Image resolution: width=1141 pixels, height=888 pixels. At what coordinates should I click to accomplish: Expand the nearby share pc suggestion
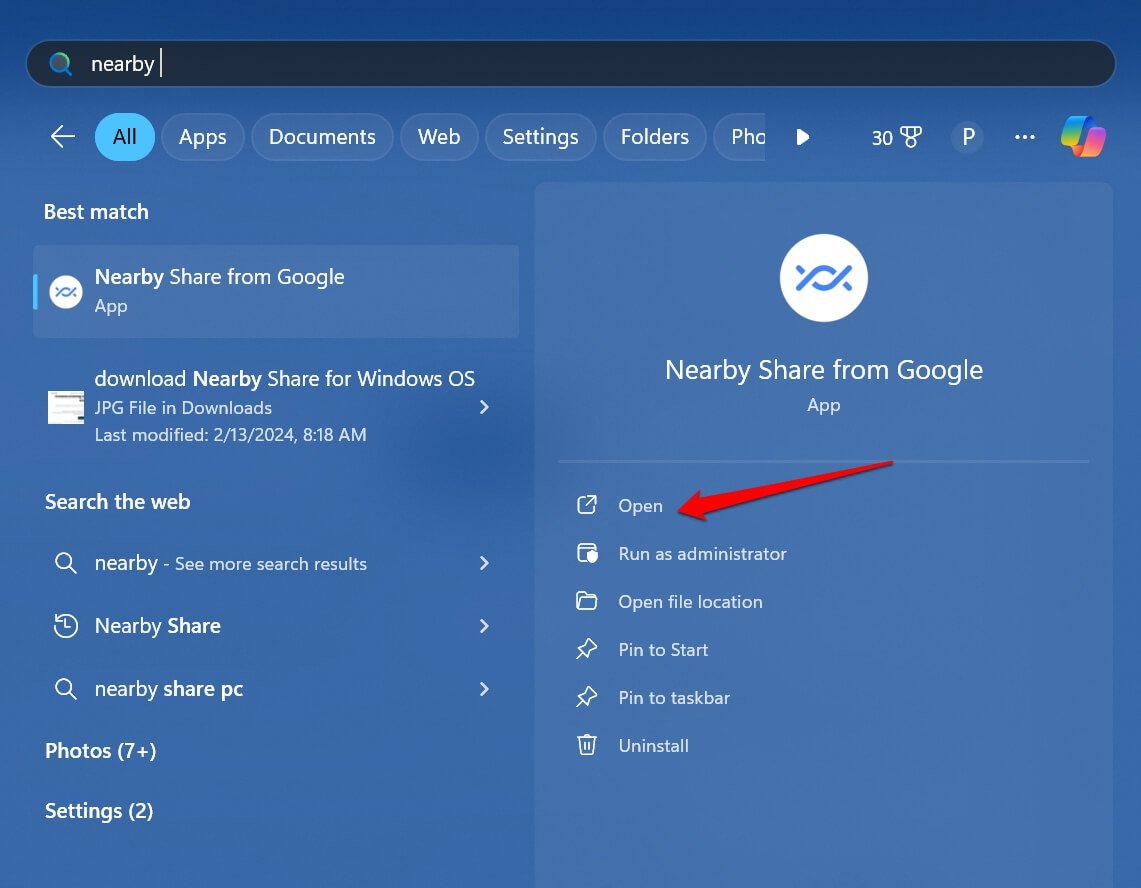click(484, 689)
